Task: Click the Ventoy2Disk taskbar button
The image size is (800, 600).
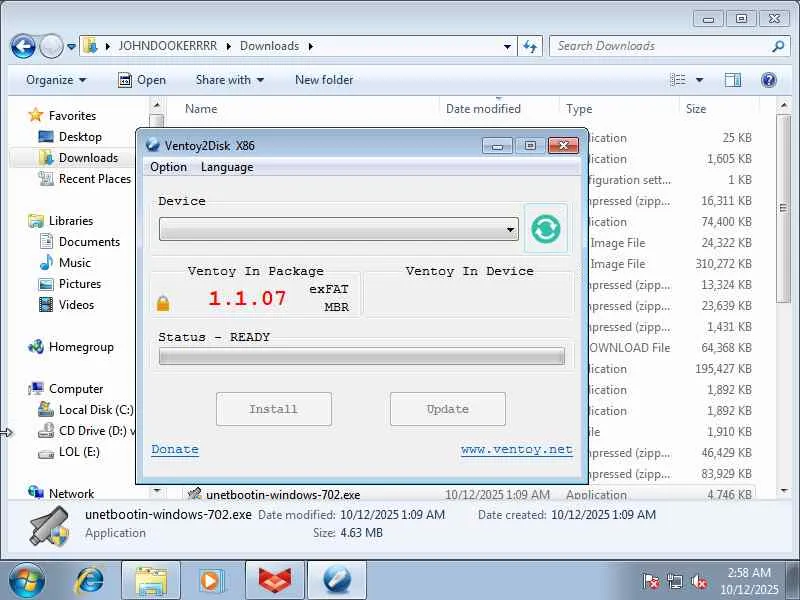Action: coord(337,581)
